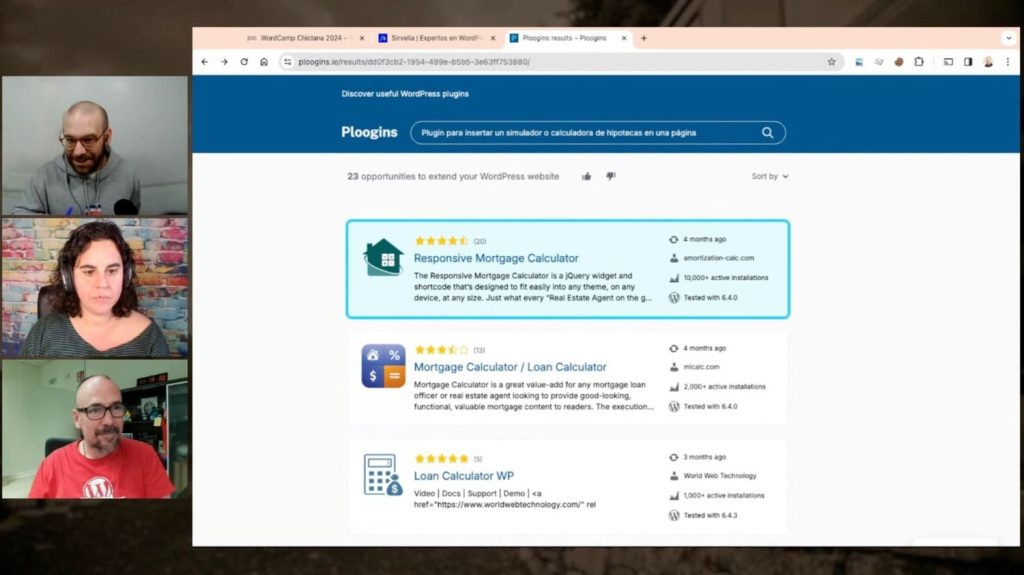Give thumbs down to results

[x=611, y=176]
